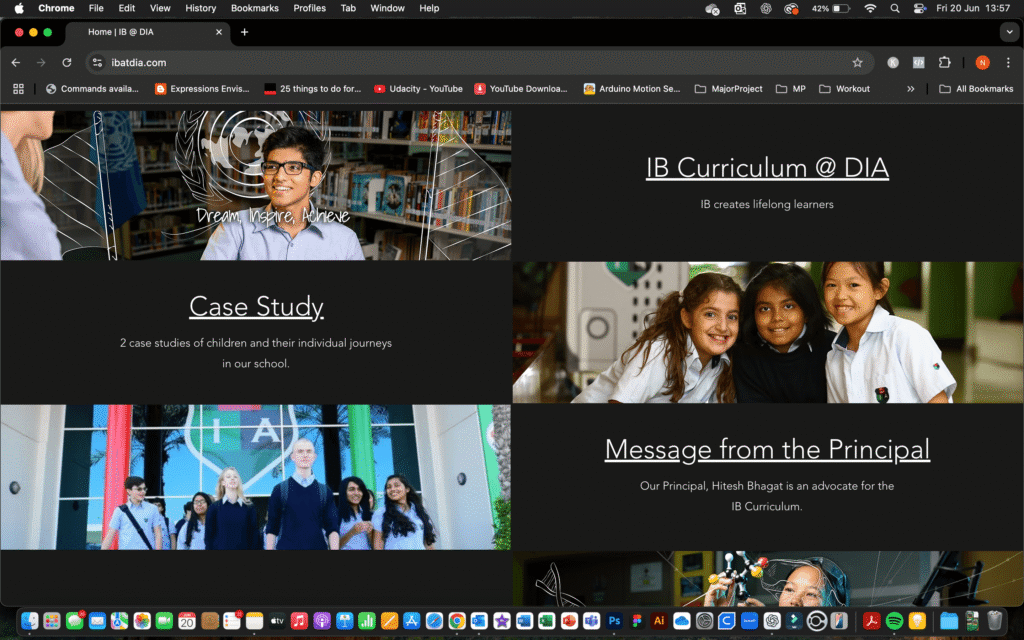Launch Photoshop from the Dock
Viewport: 1024px width, 640px height.
[x=614, y=621]
